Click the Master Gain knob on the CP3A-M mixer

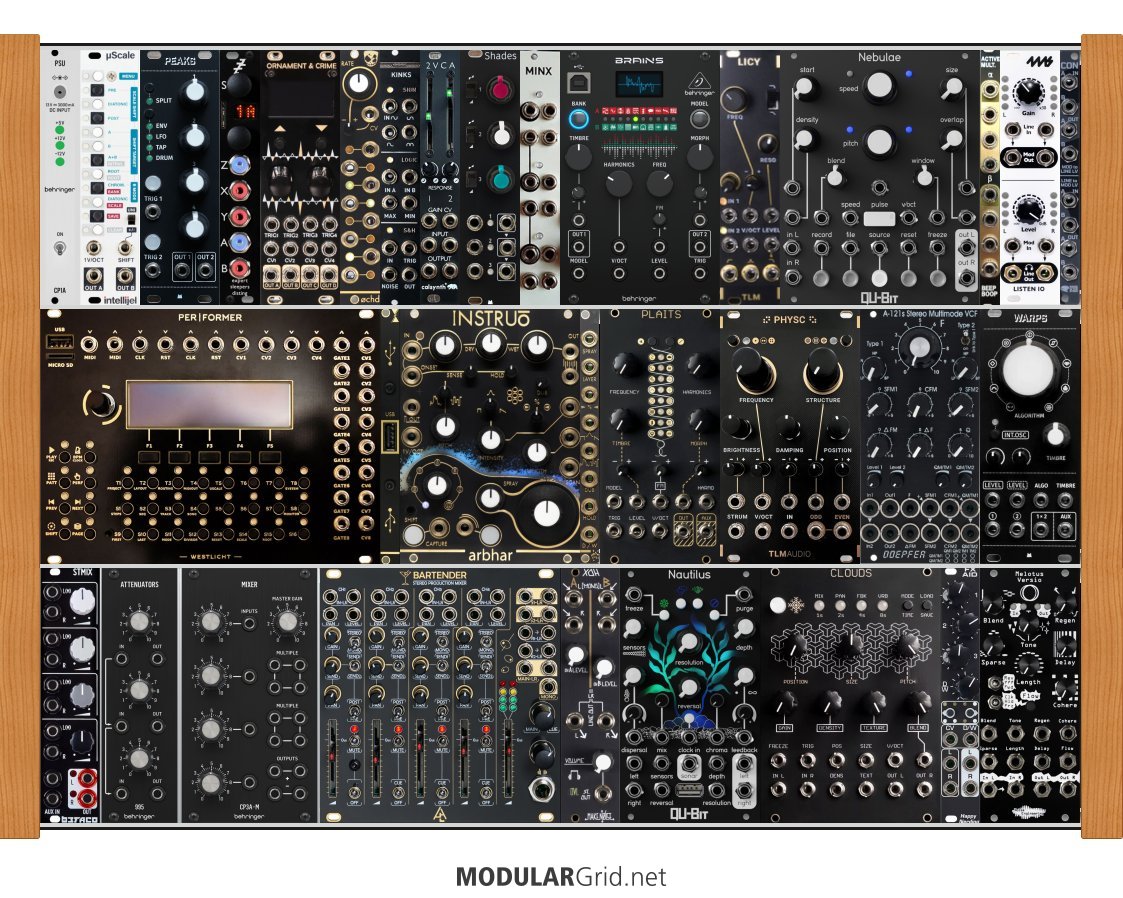tap(287, 621)
